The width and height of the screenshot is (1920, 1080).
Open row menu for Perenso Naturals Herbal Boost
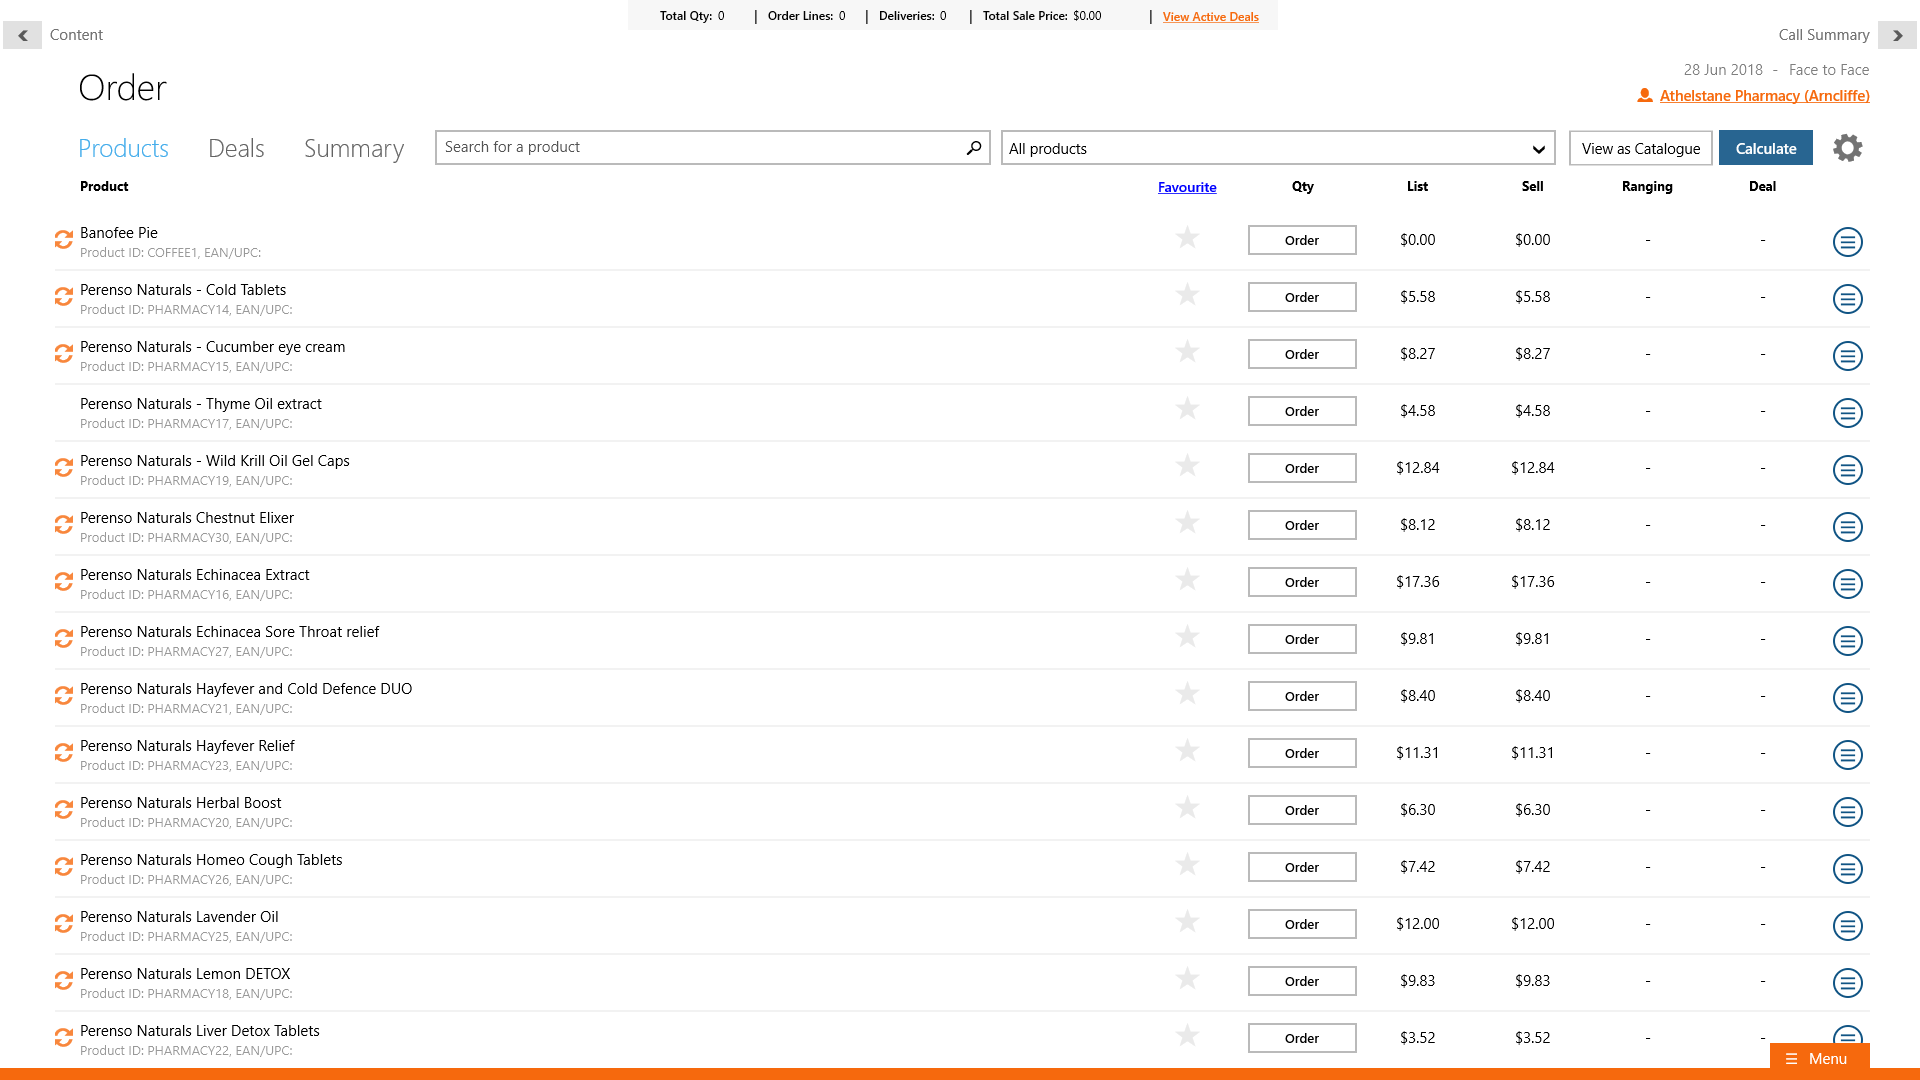pyautogui.click(x=1847, y=811)
